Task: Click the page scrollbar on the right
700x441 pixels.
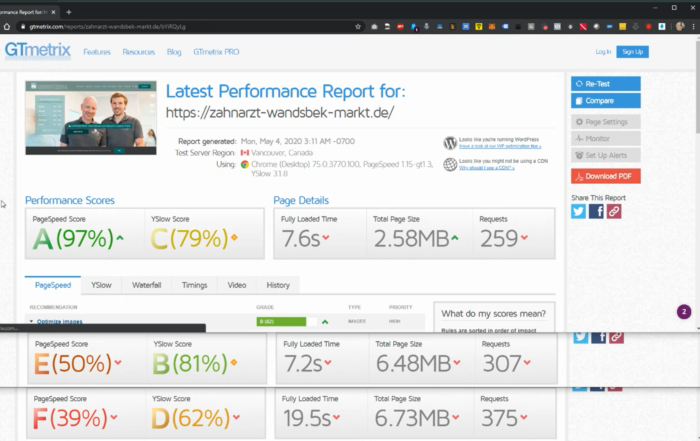Action: [x=697, y=89]
